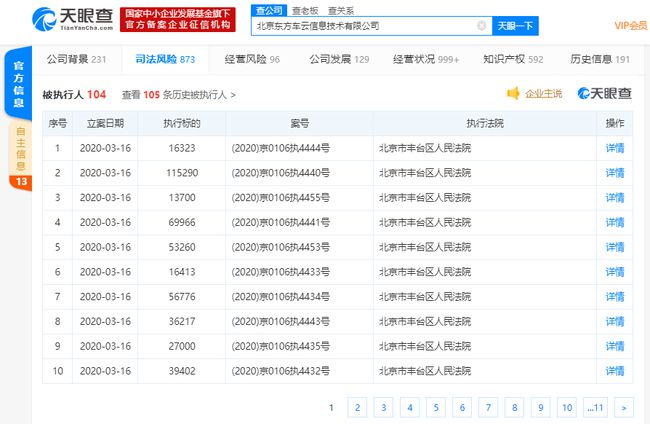Open the 公司背景 tab

point(77,59)
